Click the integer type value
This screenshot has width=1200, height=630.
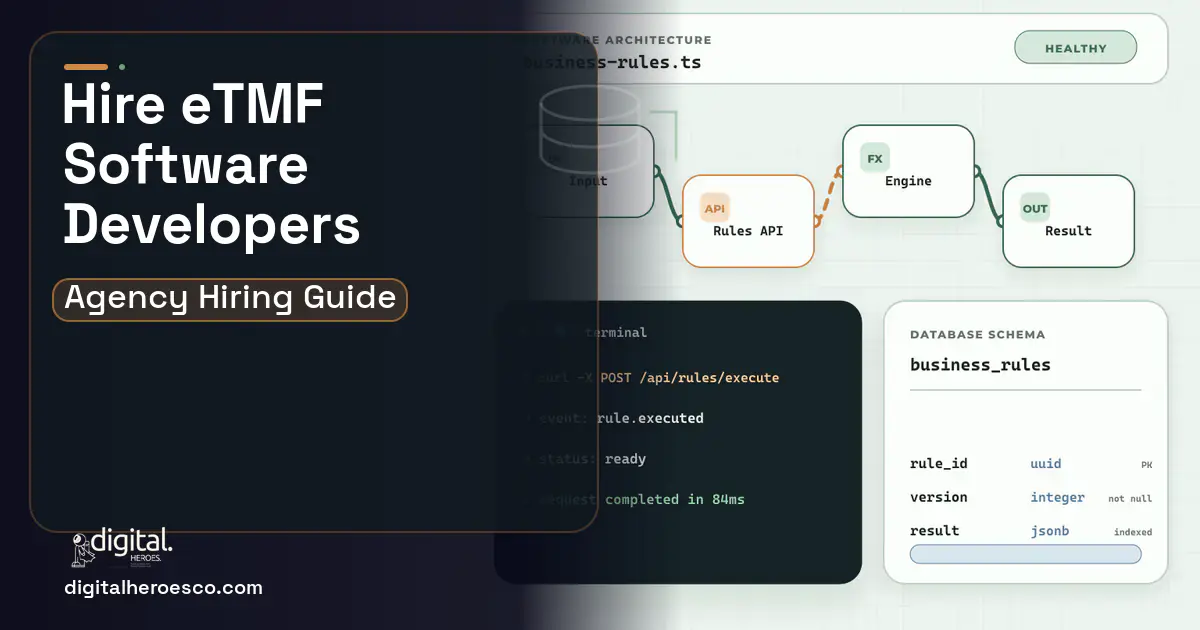coord(1057,497)
